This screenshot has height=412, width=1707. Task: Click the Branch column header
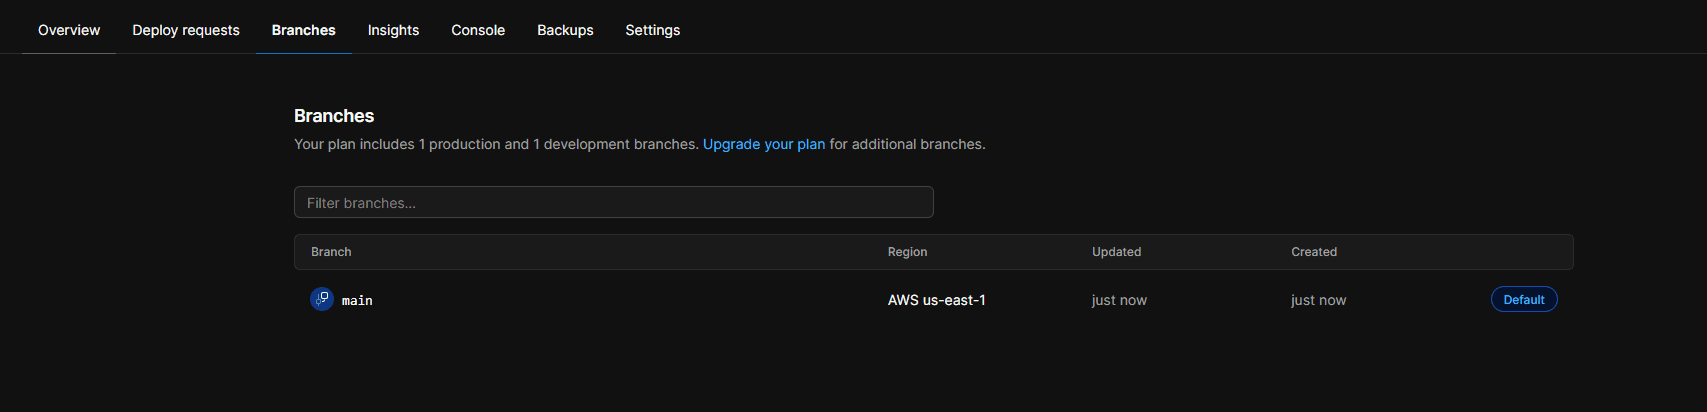tap(331, 252)
